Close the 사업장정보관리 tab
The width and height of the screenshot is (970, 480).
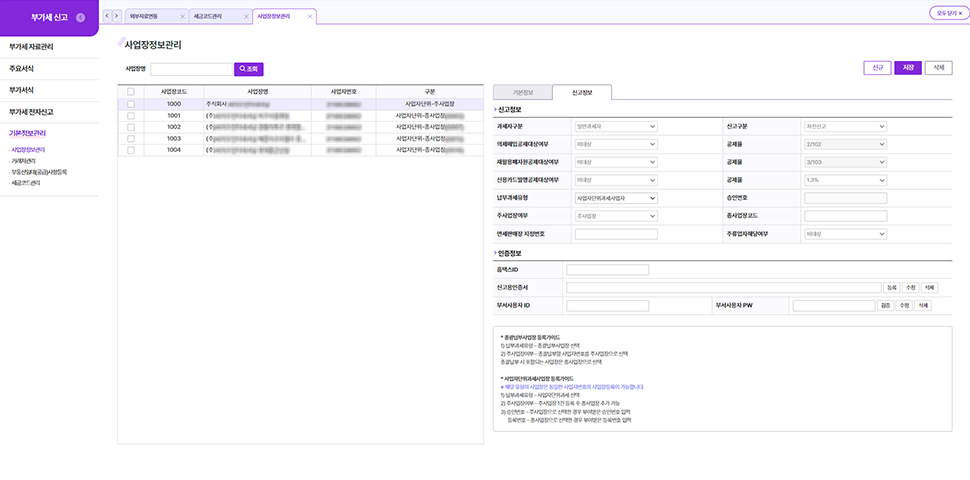(x=310, y=17)
